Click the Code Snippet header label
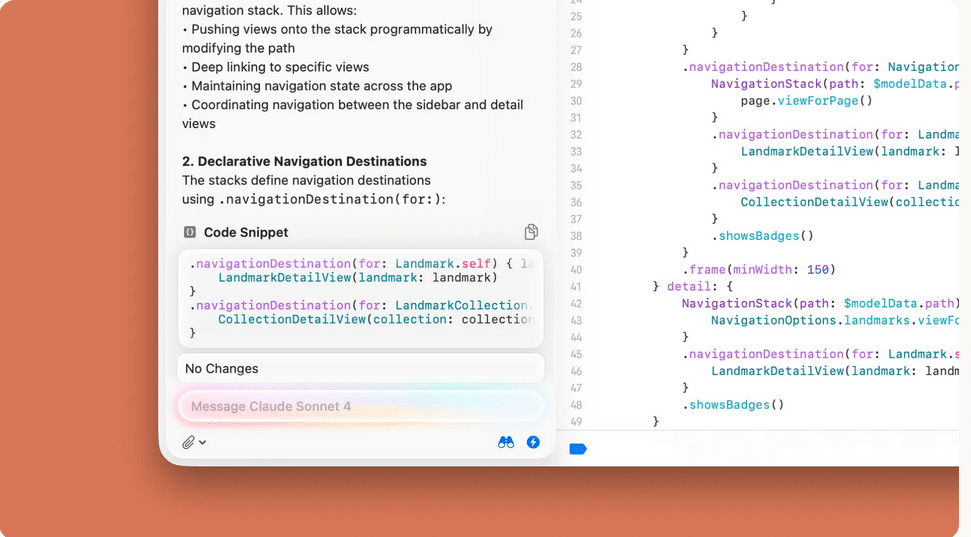Image resolution: width=971 pixels, height=537 pixels. (x=246, y=232)
